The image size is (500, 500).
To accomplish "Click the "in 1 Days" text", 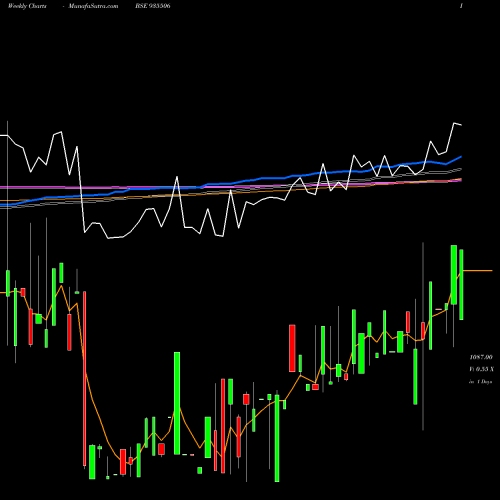I will (480, 382).
